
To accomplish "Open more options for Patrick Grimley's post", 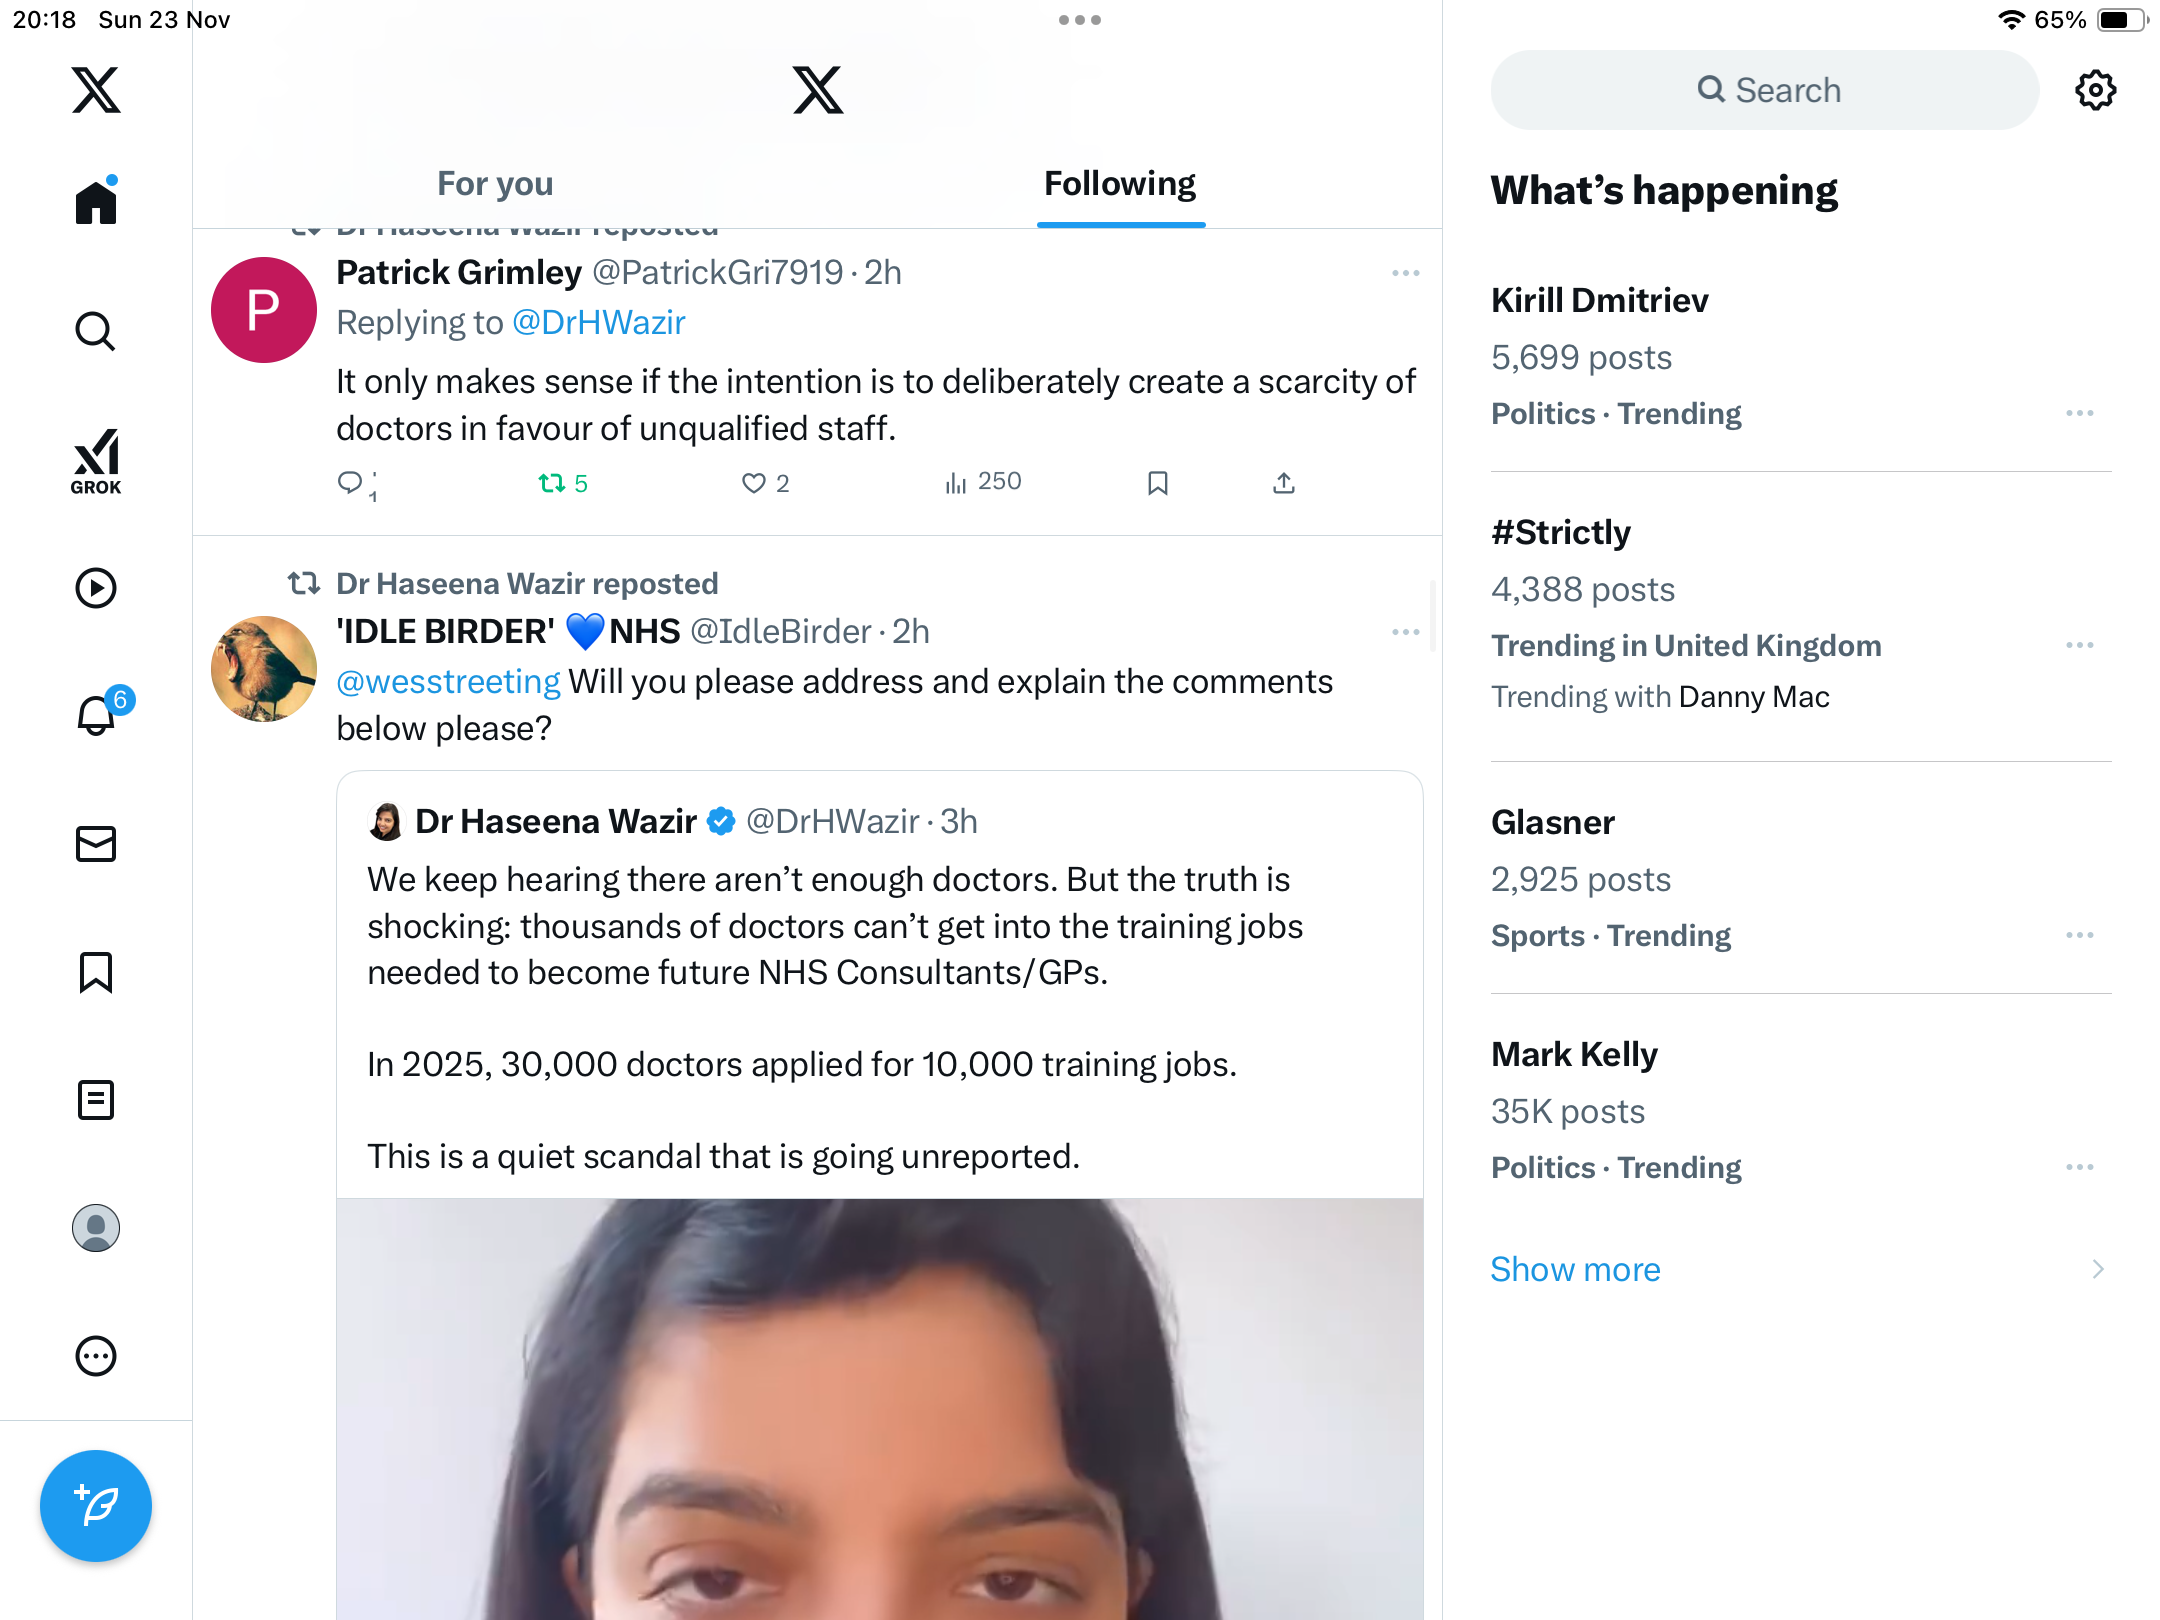I will (1405, 273).
